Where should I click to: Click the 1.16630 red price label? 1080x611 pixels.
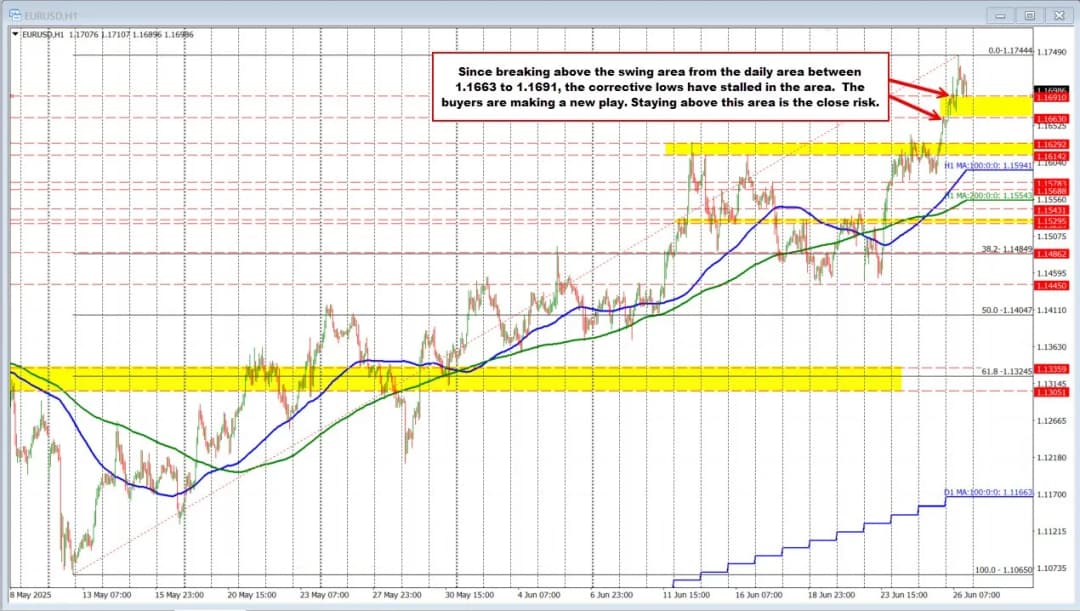point(1052,118)
